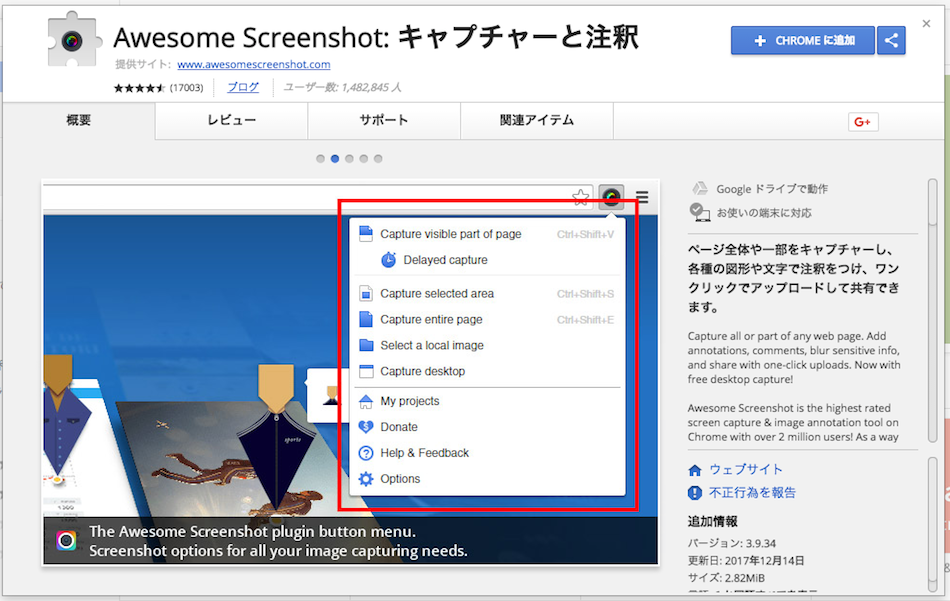The width and height of the screenshot is (950, 601).
Task: Open the レビュー tab
Action: (231, 120)
